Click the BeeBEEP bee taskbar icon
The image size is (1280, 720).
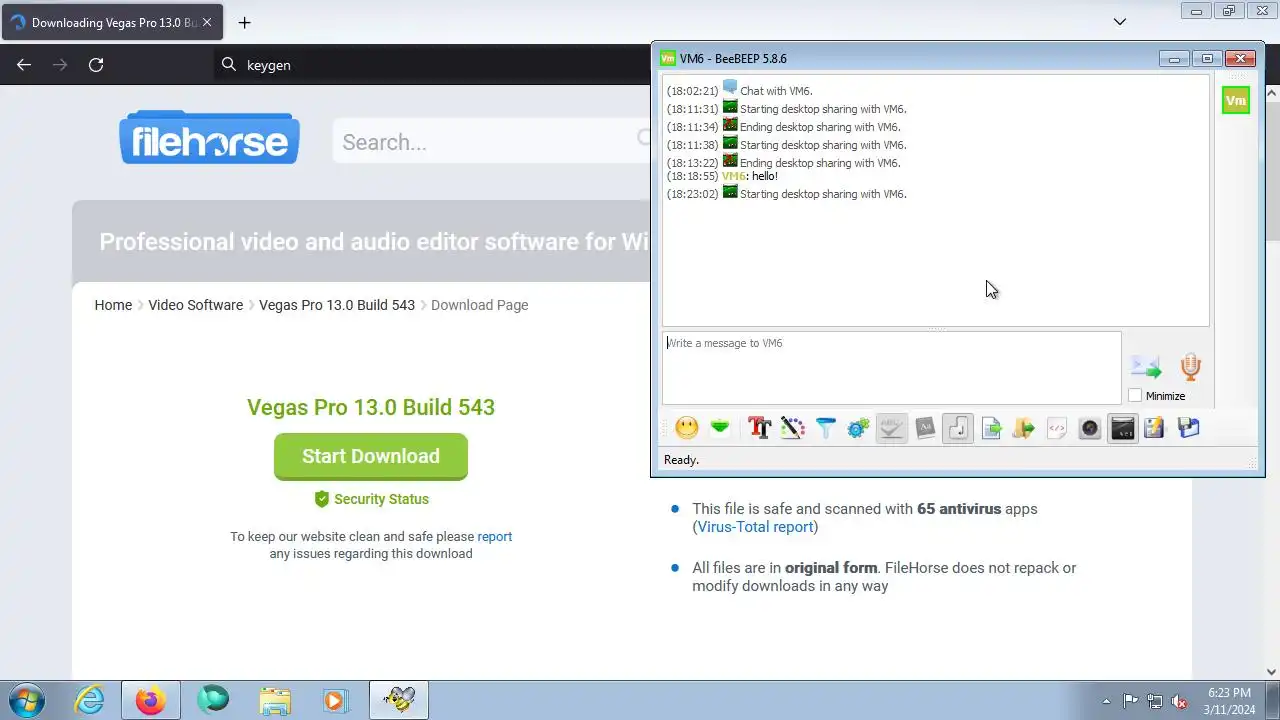[399, 701]
